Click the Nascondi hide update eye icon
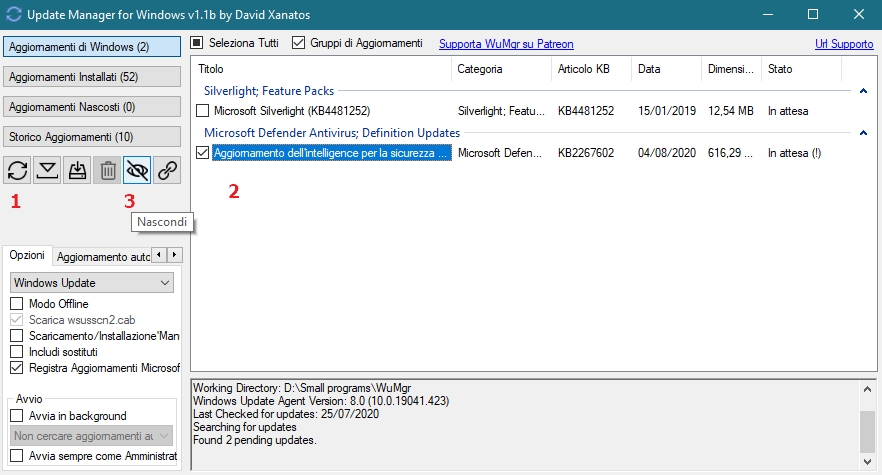This screenshot has width=882, height=475. click(137, 170)
